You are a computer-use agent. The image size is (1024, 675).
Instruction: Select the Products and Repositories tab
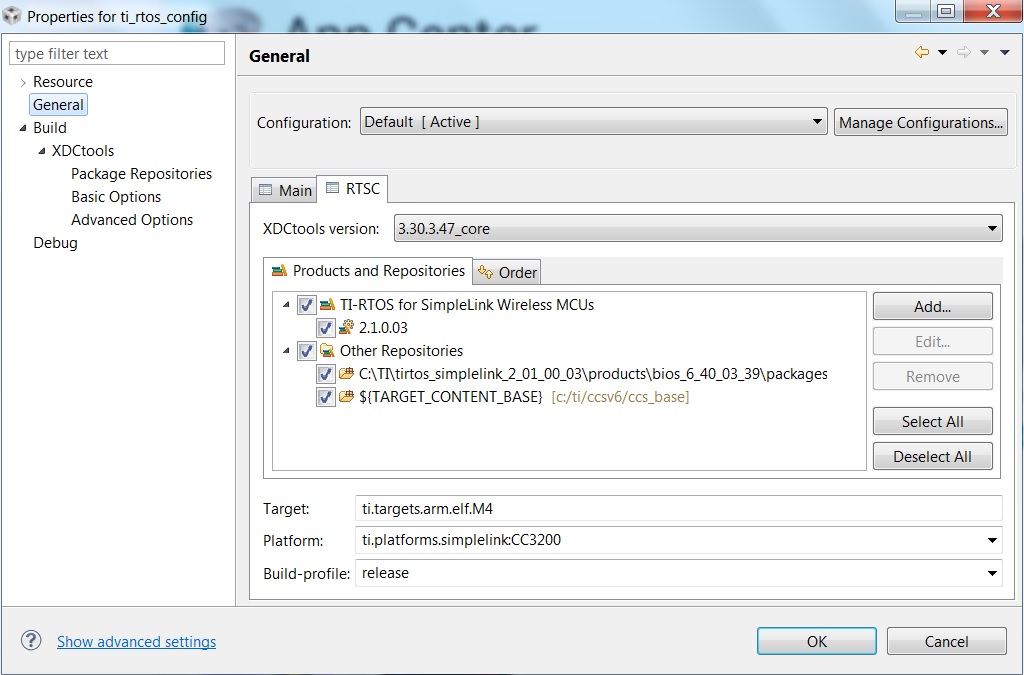tap(368, 271)
